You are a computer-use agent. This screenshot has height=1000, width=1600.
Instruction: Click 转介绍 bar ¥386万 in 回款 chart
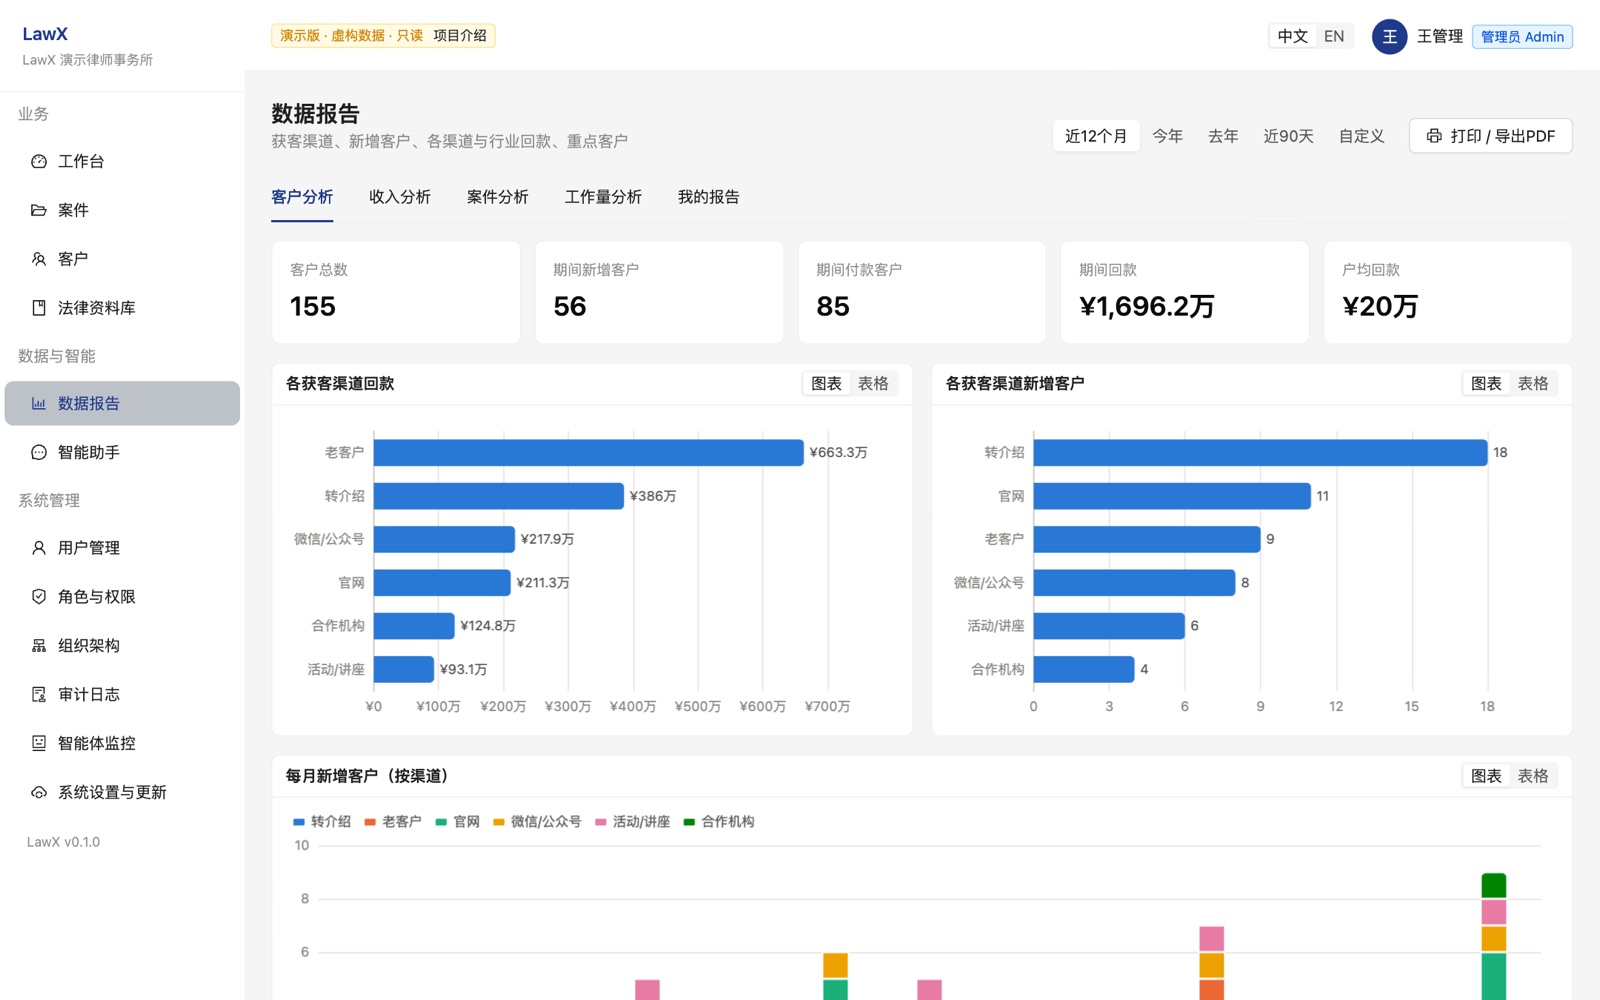point(499,496)
